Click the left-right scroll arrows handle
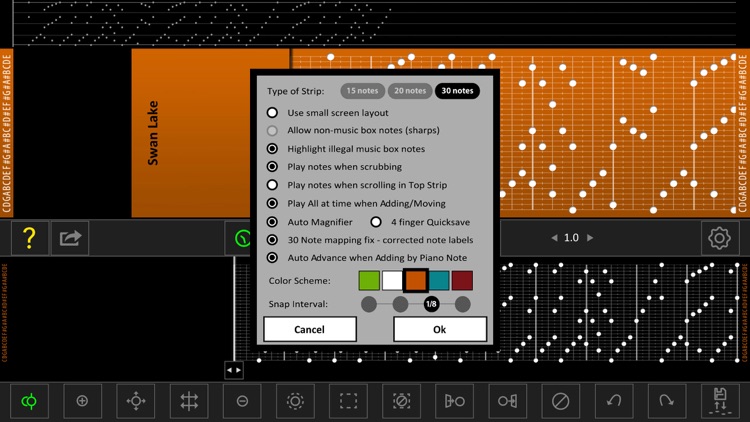 (x=233, y=370)
